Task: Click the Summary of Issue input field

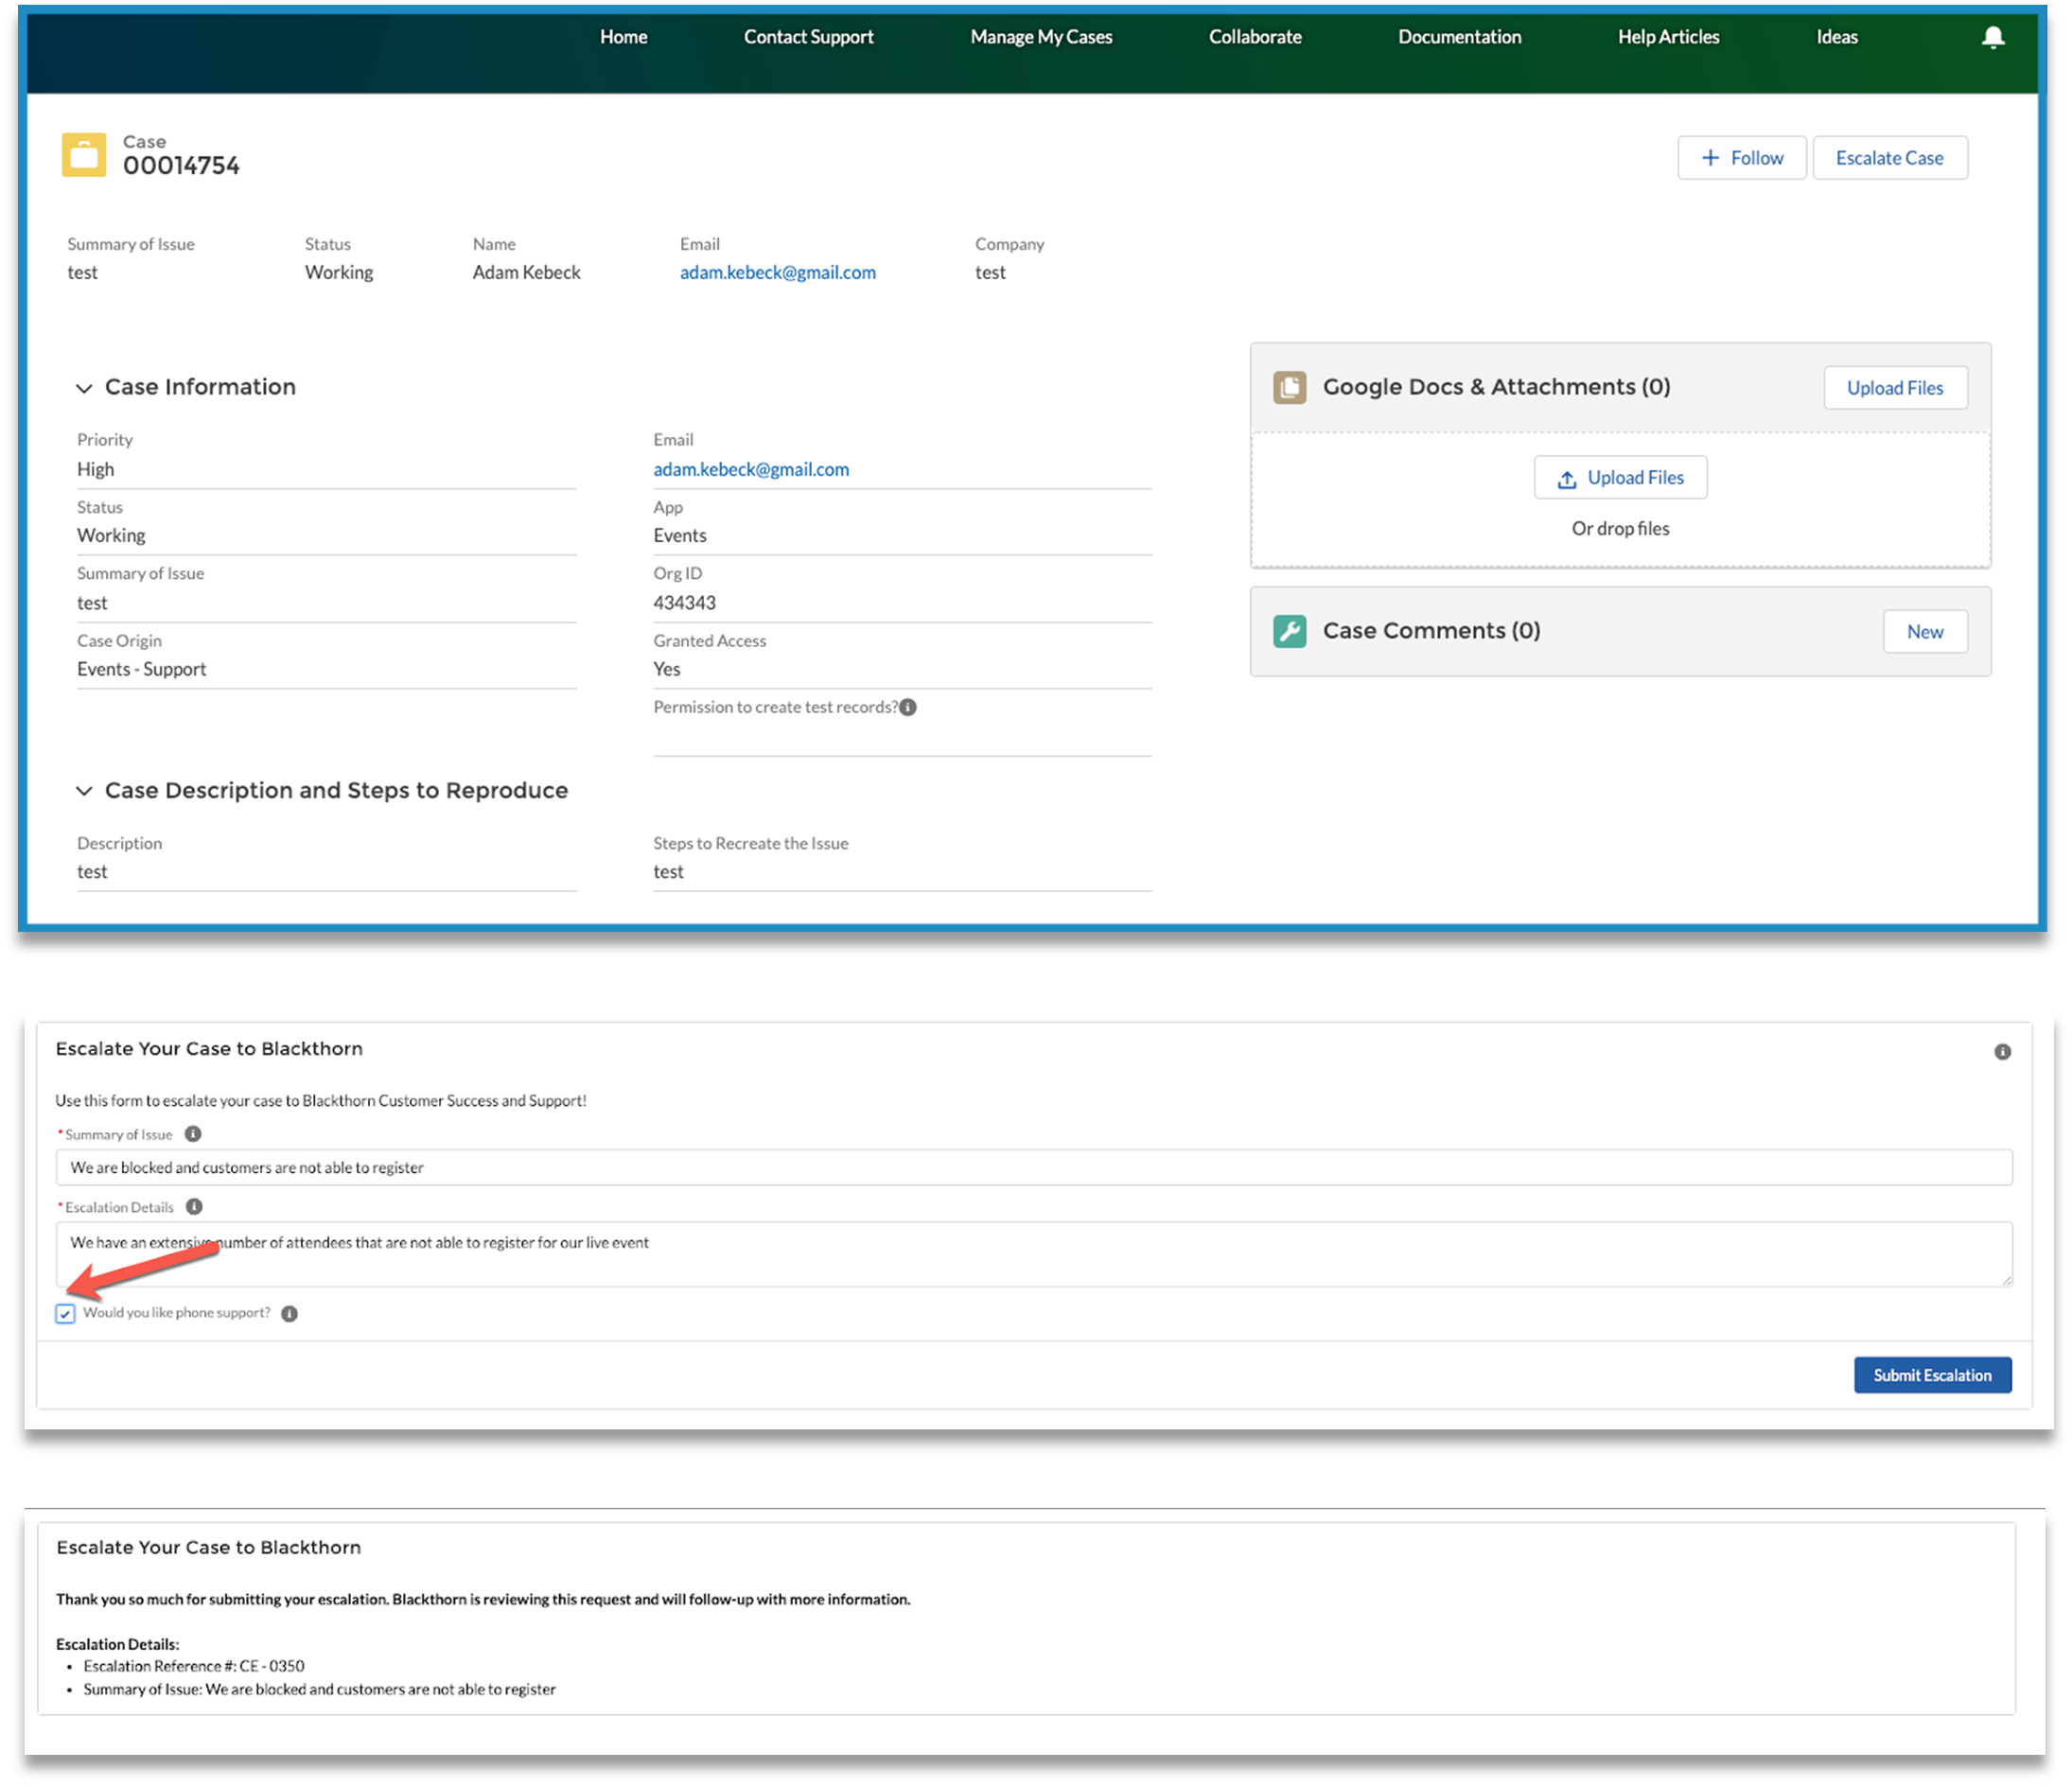Action: tap(1033, 1168)
